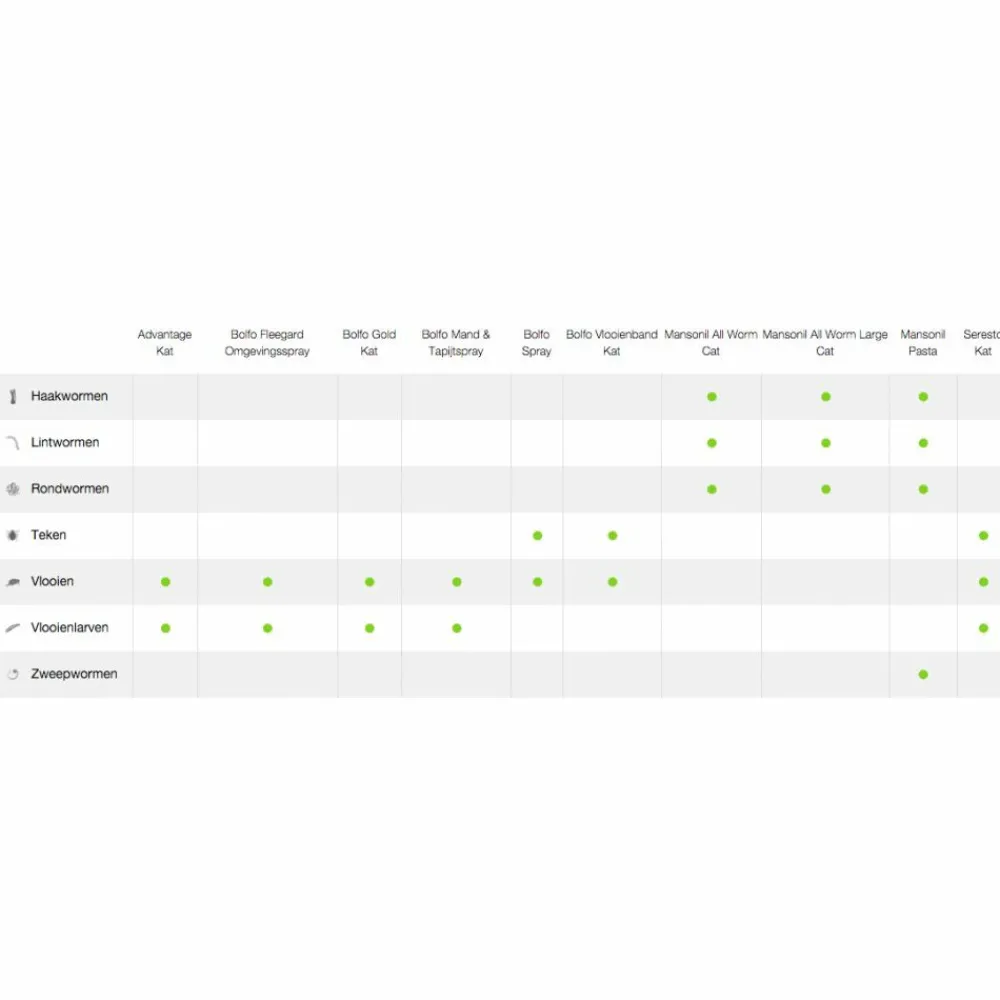Open the Mansonil Pasta column header
This screenshot has width=1000, height=1000.
coord(923,343)
